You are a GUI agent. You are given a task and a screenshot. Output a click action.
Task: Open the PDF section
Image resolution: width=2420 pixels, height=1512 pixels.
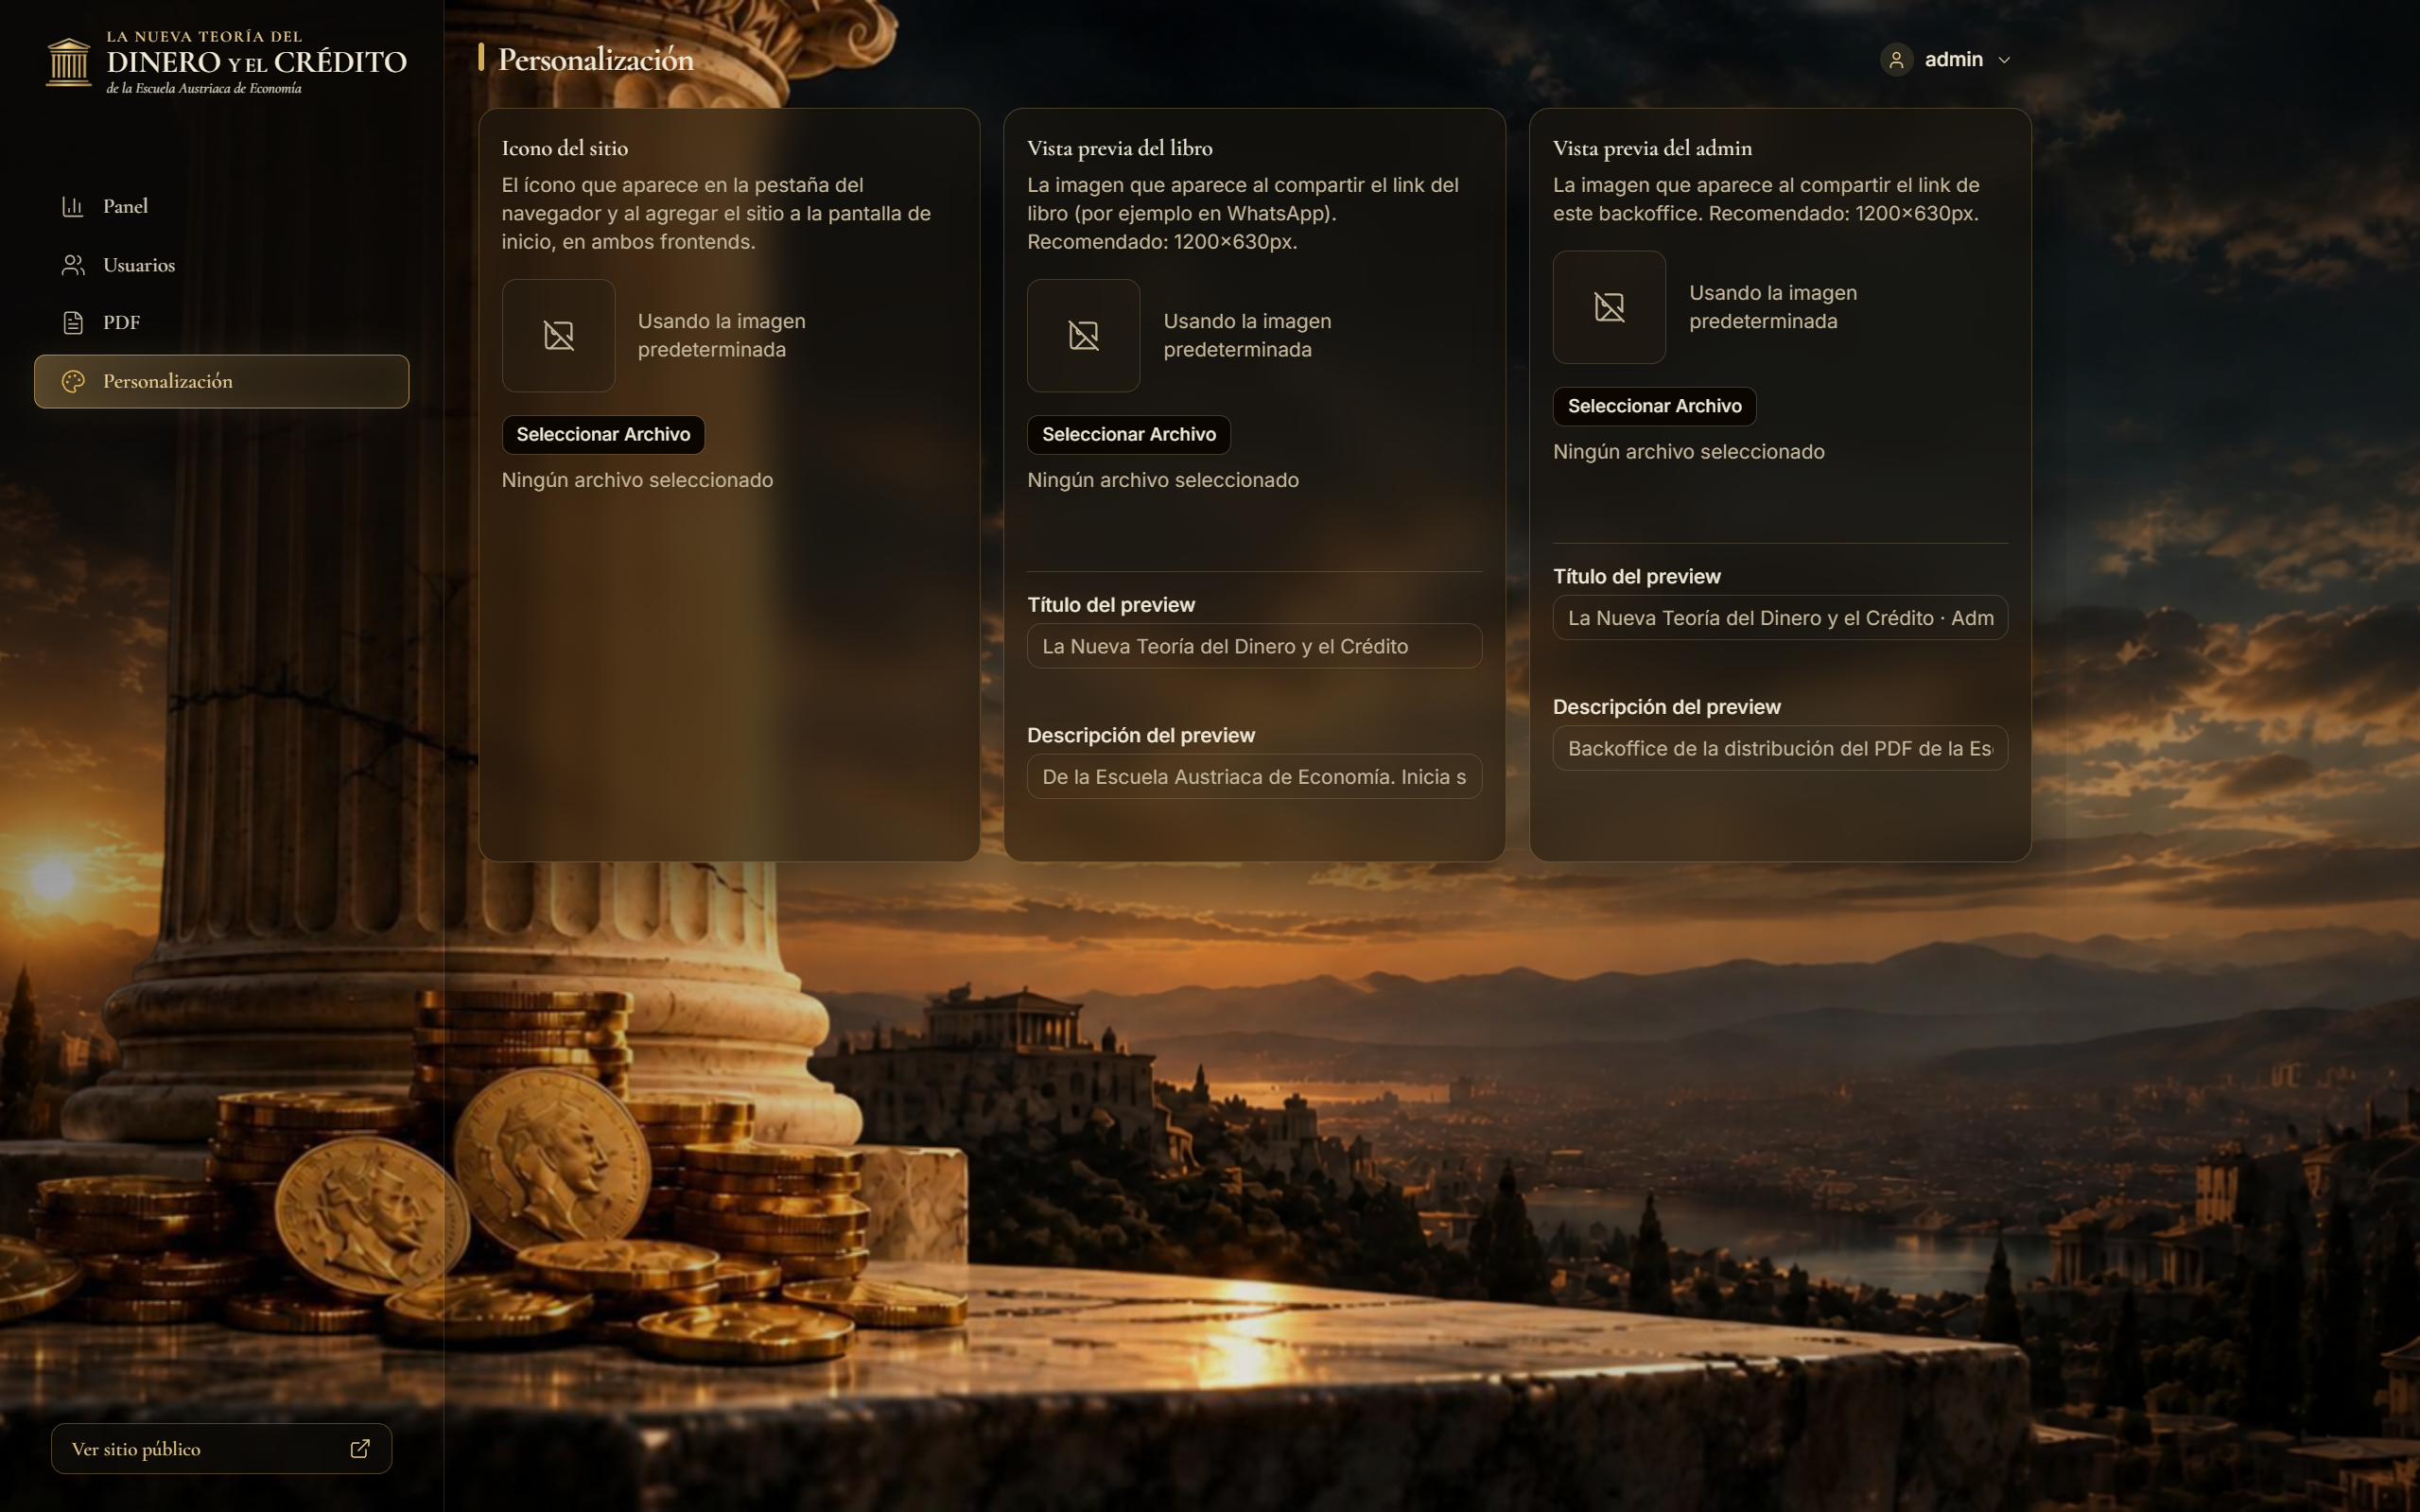coord(221,323)
